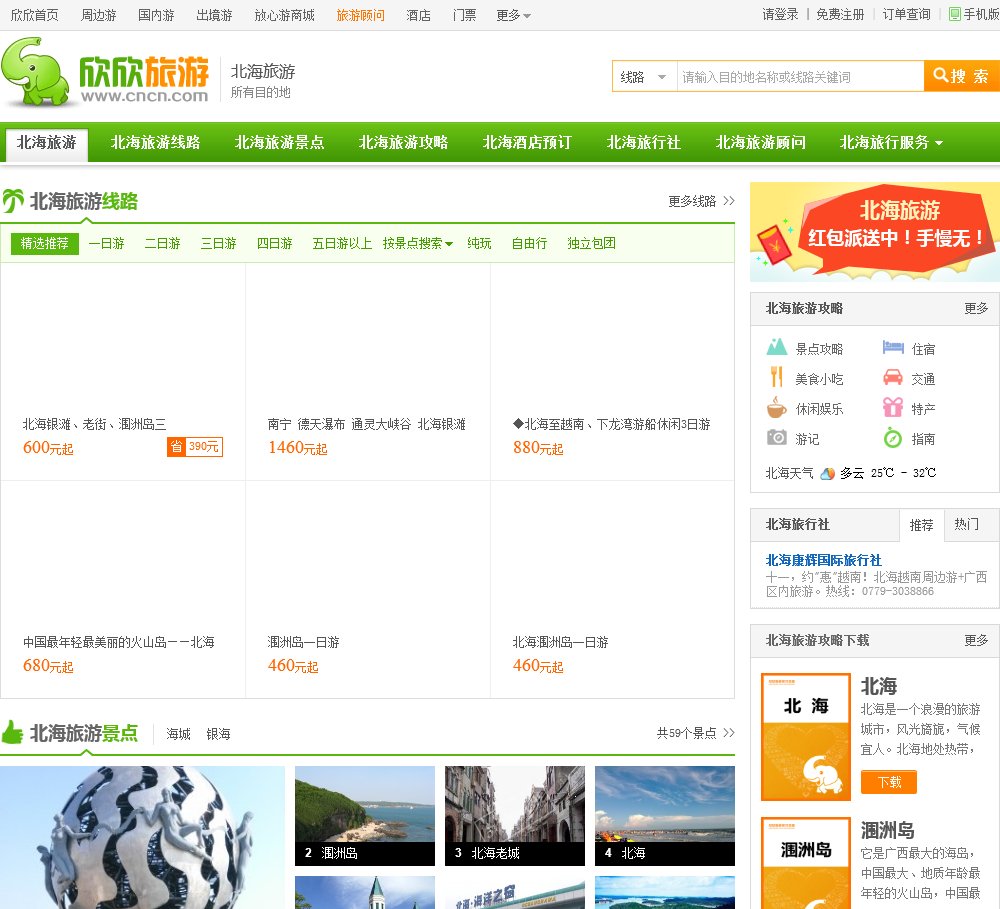Open 北海旅游线路 in green nav bar
This screenshot has width=1000, height=909.
156,142
